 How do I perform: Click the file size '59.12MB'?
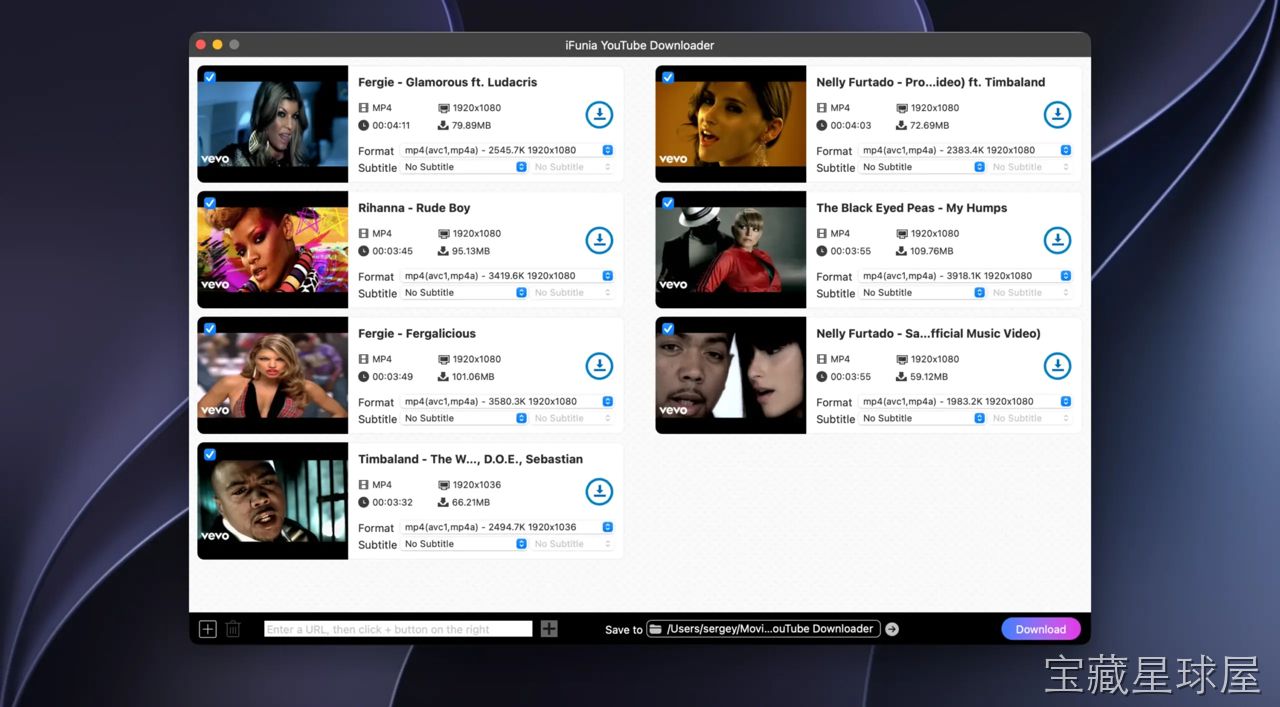[929, 377]
